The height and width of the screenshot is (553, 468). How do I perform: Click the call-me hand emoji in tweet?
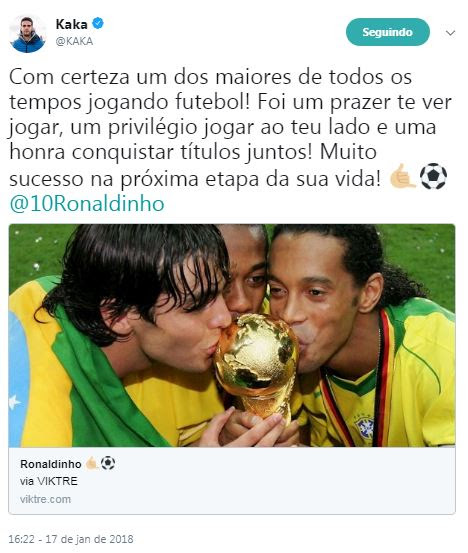click(402, 176)
